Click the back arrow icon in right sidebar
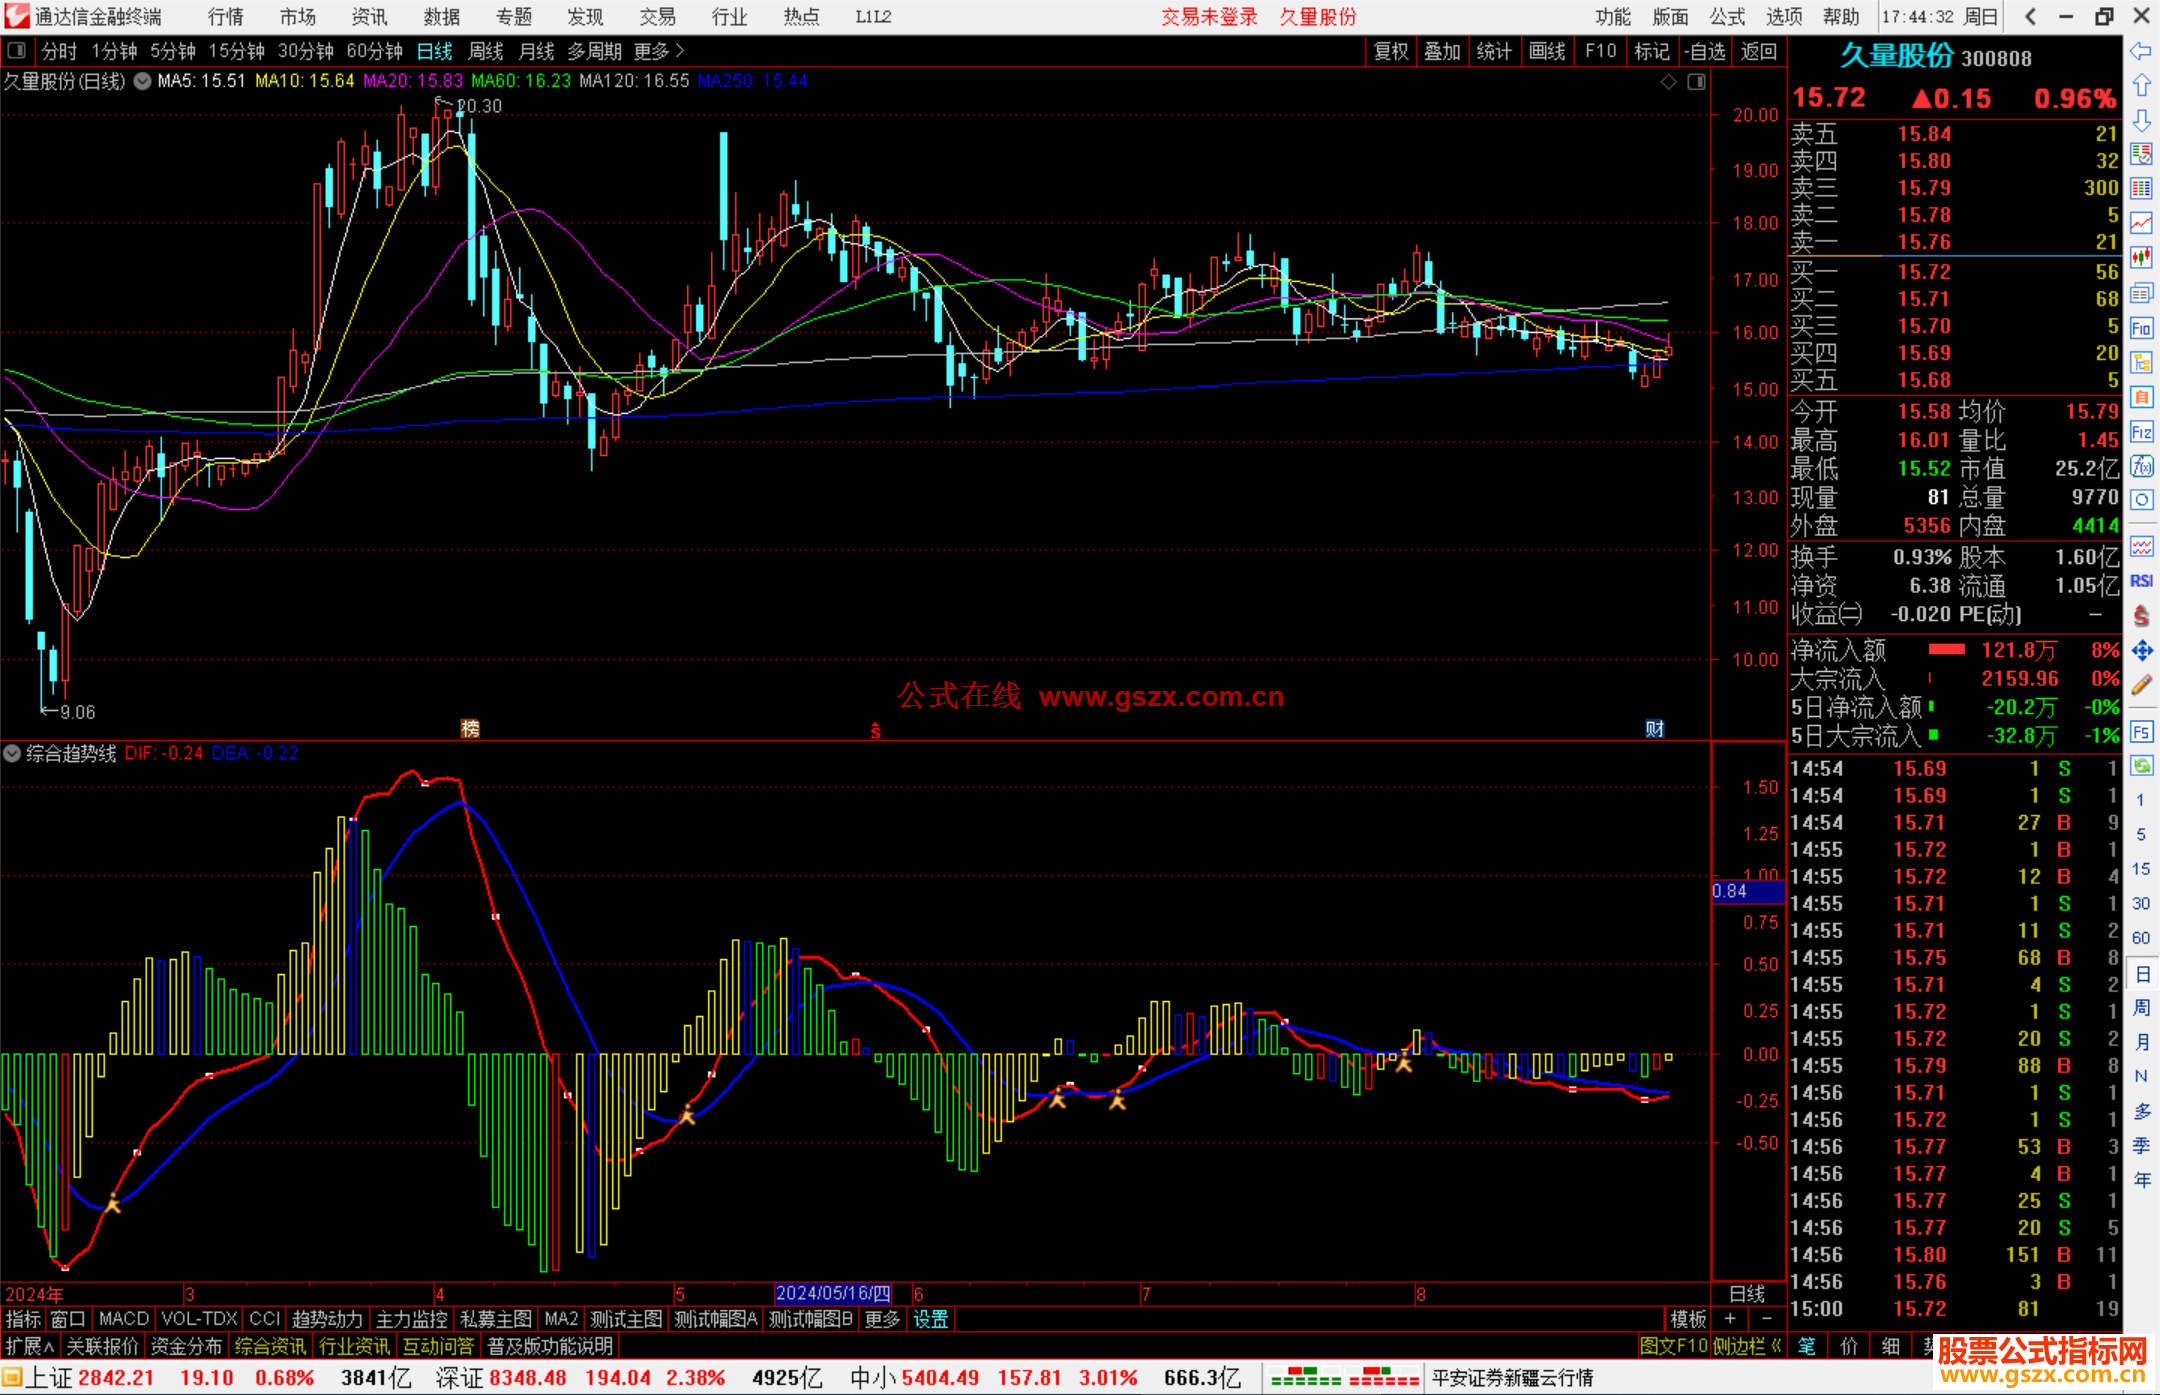 tap(2141, 51)
